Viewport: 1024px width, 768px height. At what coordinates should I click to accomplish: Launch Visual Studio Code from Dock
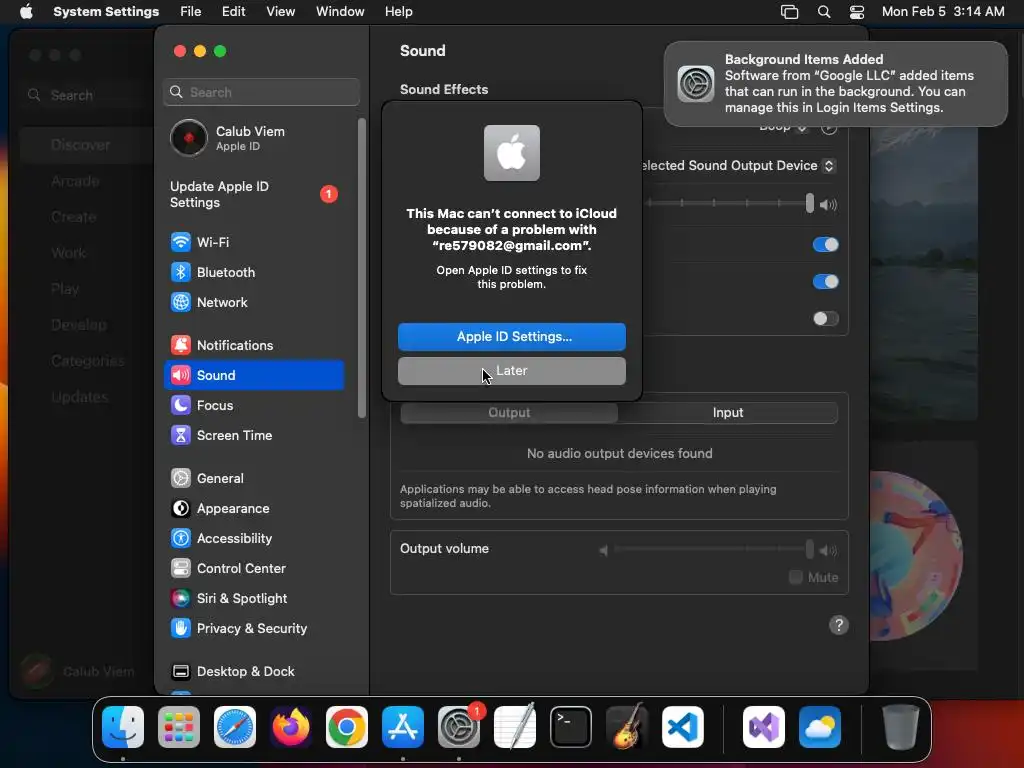[682, 727]
